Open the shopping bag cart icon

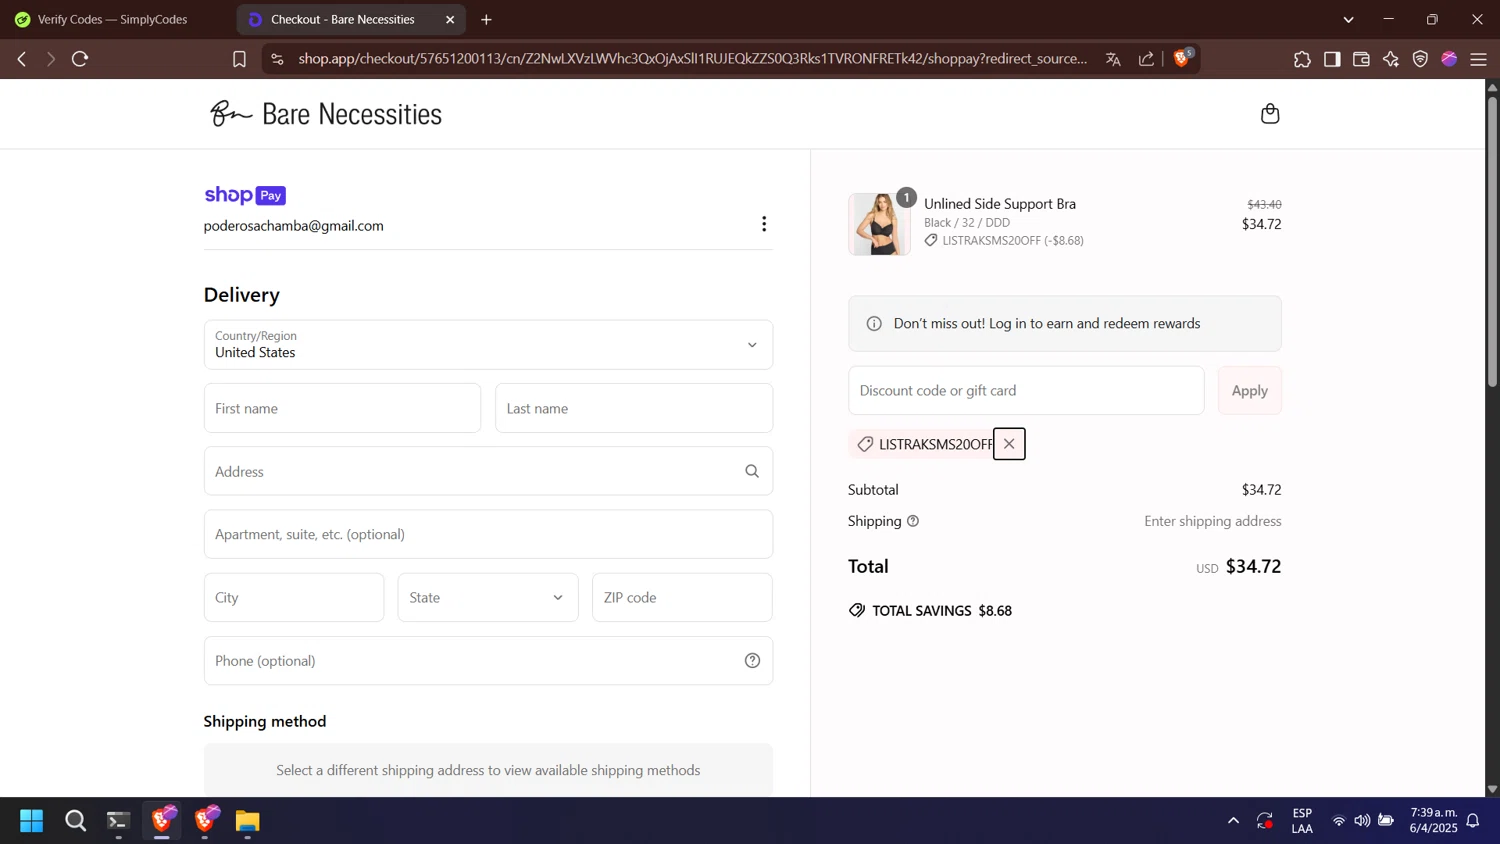point(1270,114)
